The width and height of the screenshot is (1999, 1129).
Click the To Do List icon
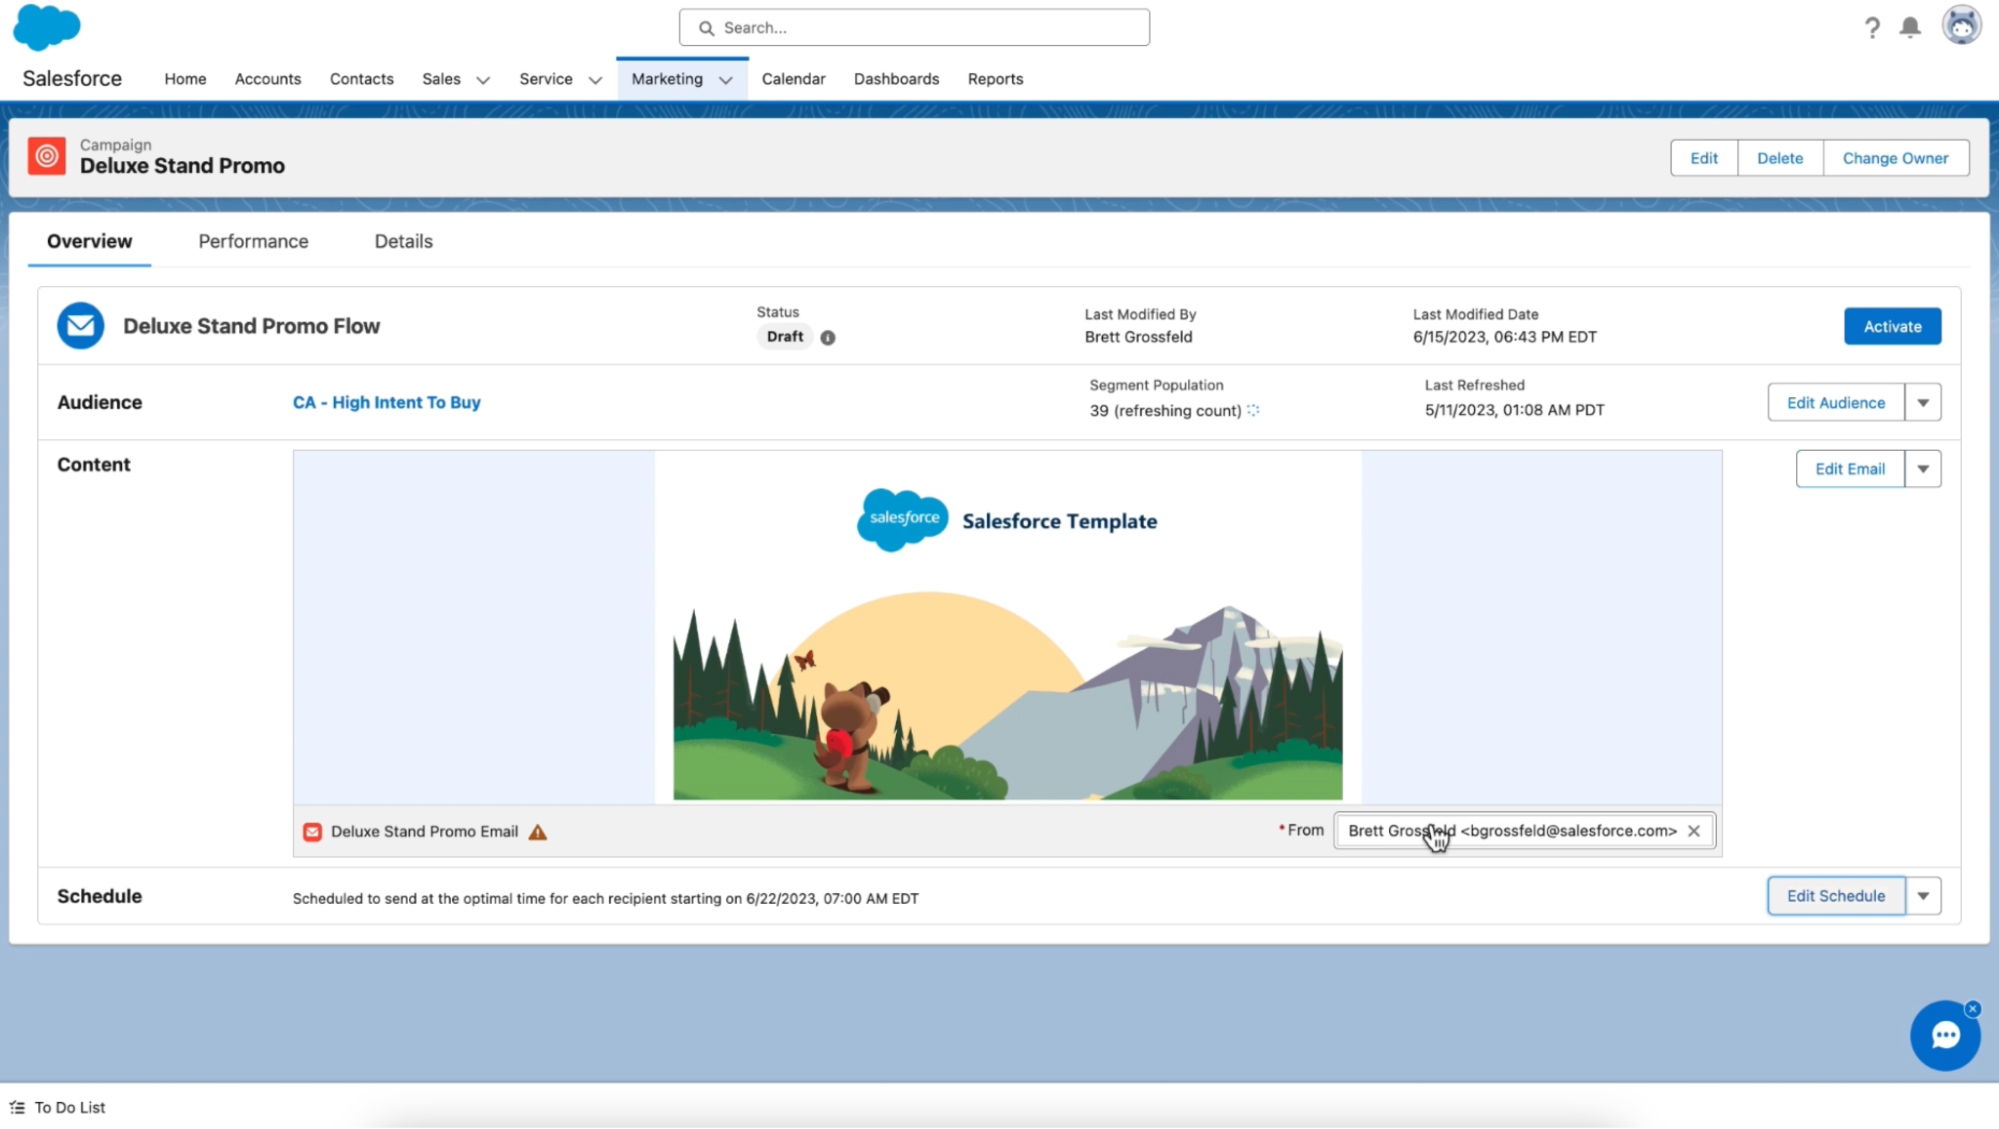pyautogui.click(x=17, y=1107)
